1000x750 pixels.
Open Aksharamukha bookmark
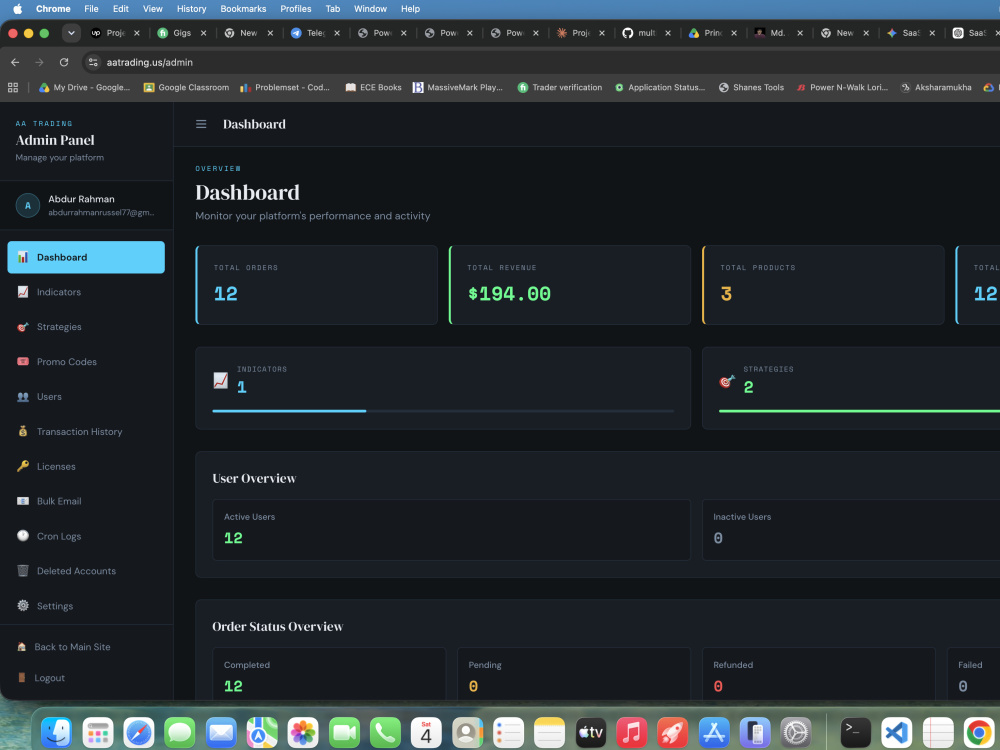coord(936,87)
